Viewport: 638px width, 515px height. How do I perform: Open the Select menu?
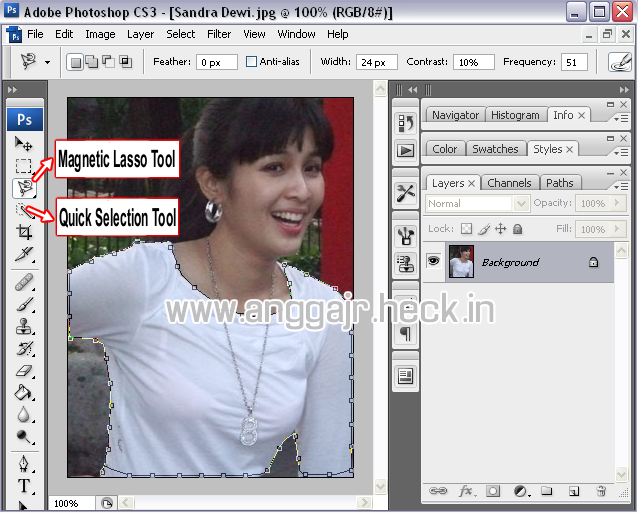pyautogui.click(x=181, y=34)
